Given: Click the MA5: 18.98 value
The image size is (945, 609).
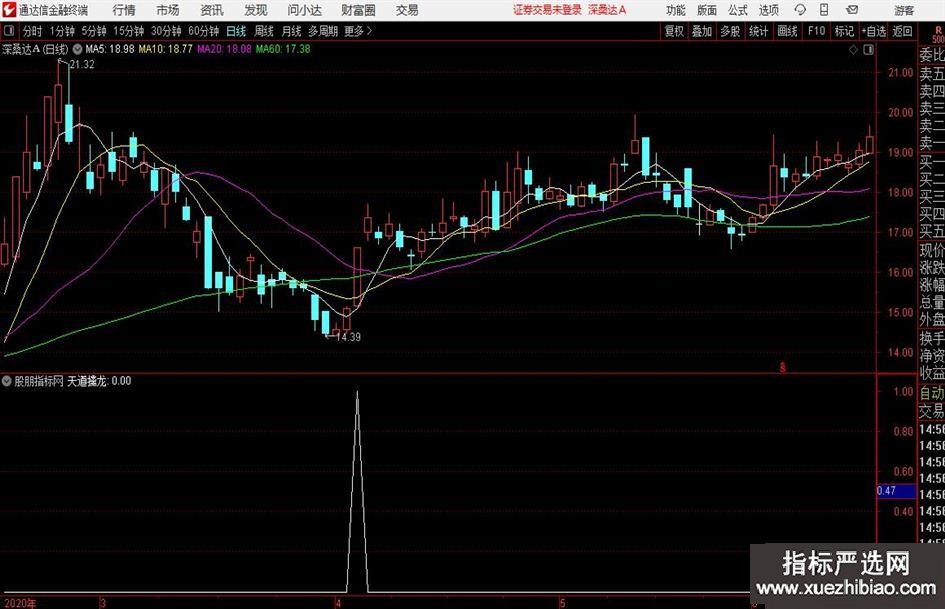Looking at the screenshot, I should pyautogui.click(x=110, y=49).
